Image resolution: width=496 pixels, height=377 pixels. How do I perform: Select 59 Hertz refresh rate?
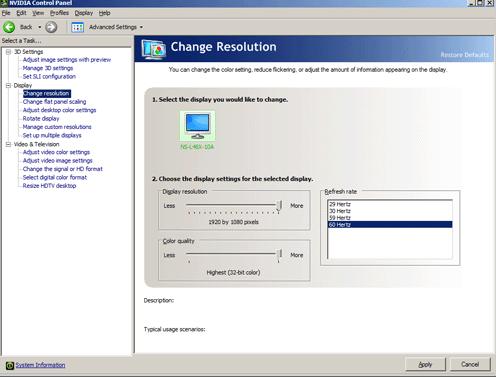pos(390,218)
